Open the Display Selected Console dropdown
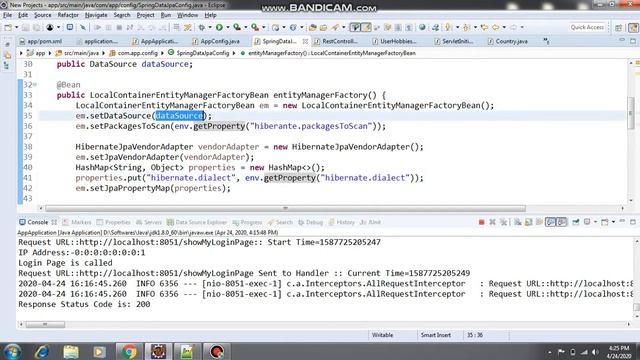The width and height of the screenshot is (640, 360). [596, 222]
